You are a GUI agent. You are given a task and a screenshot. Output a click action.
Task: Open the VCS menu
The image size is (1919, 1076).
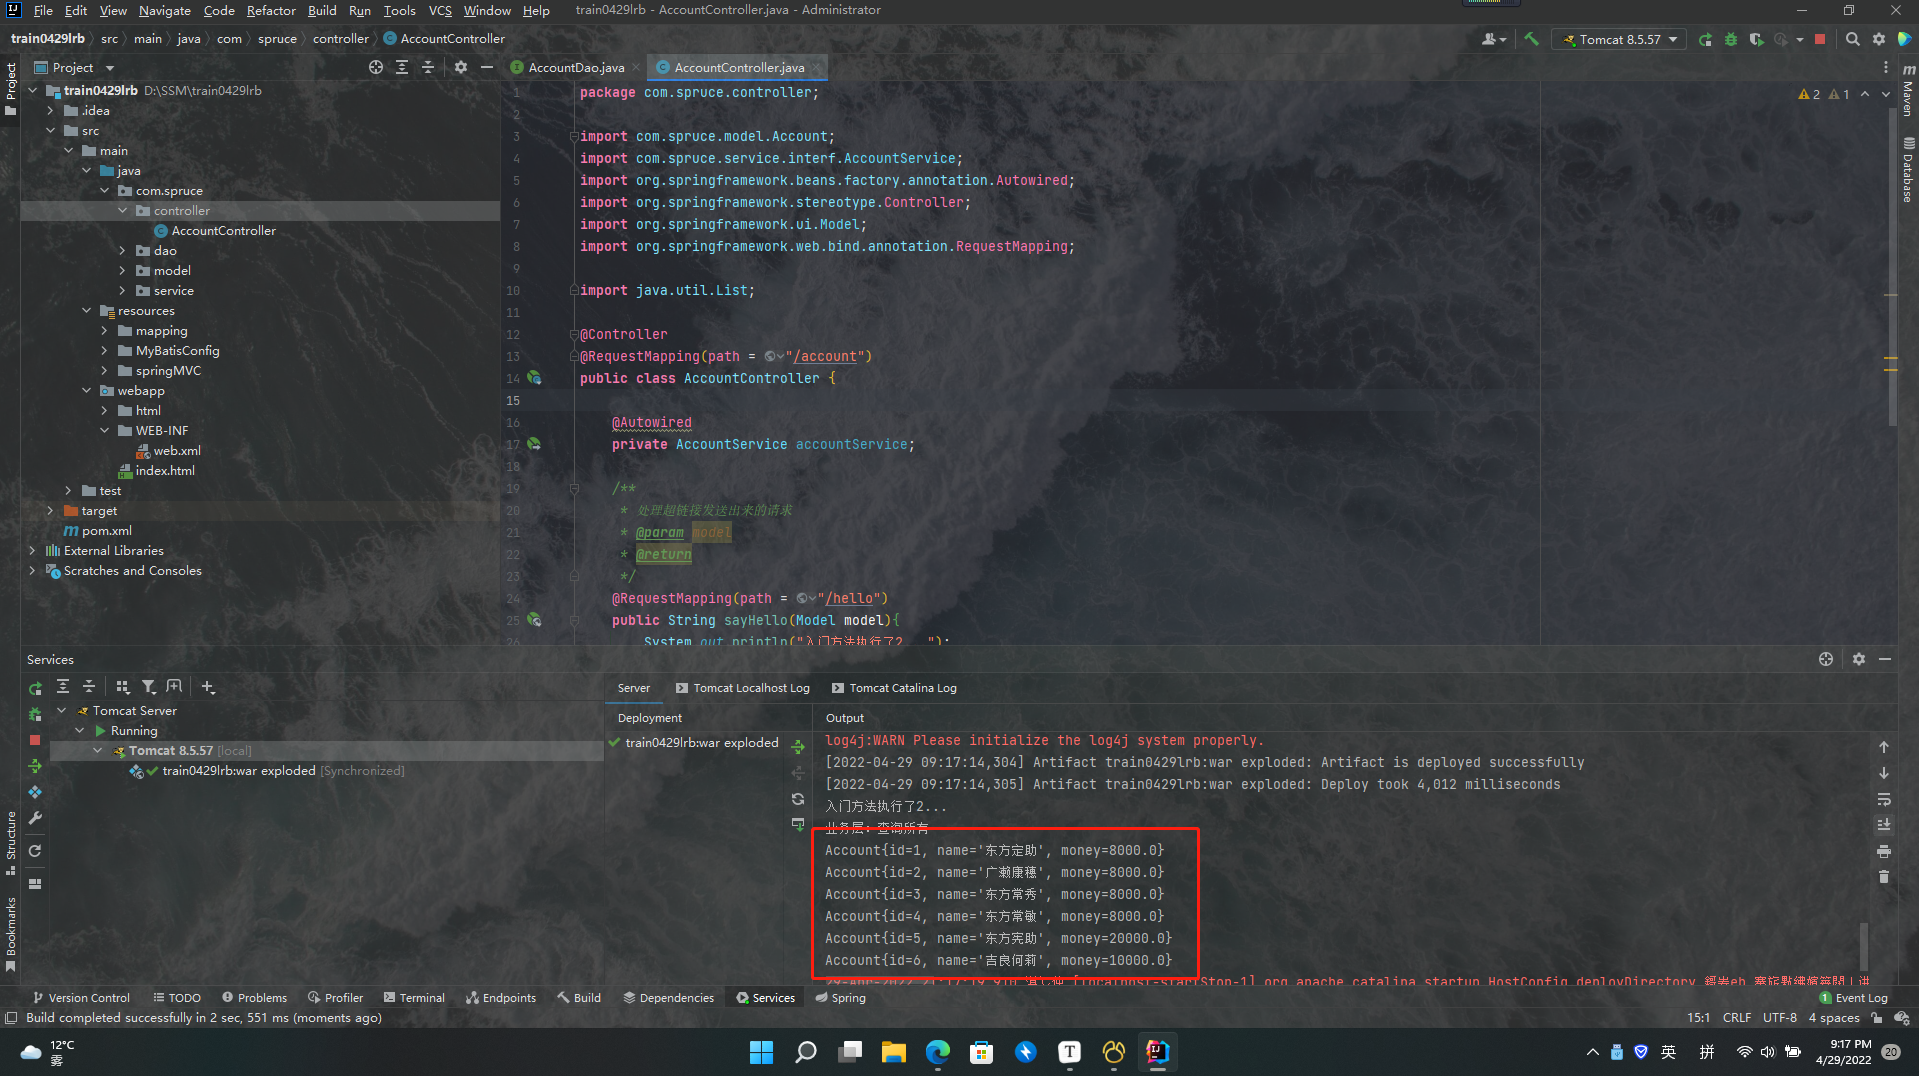click(440, 10)
